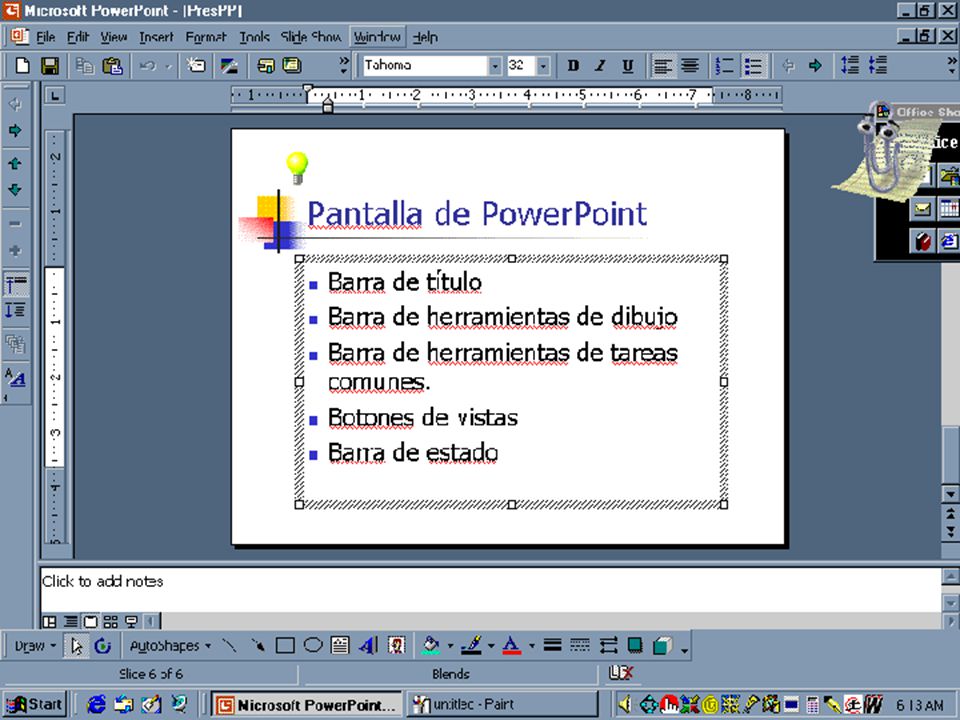Click the Promote left arrow

point(788,66)
